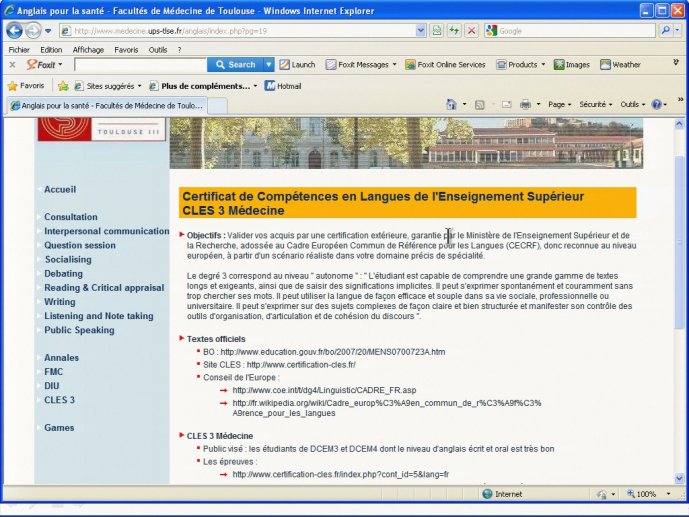Click the Images toolbar button
This screenshot has height=517, width=689.
572,65
